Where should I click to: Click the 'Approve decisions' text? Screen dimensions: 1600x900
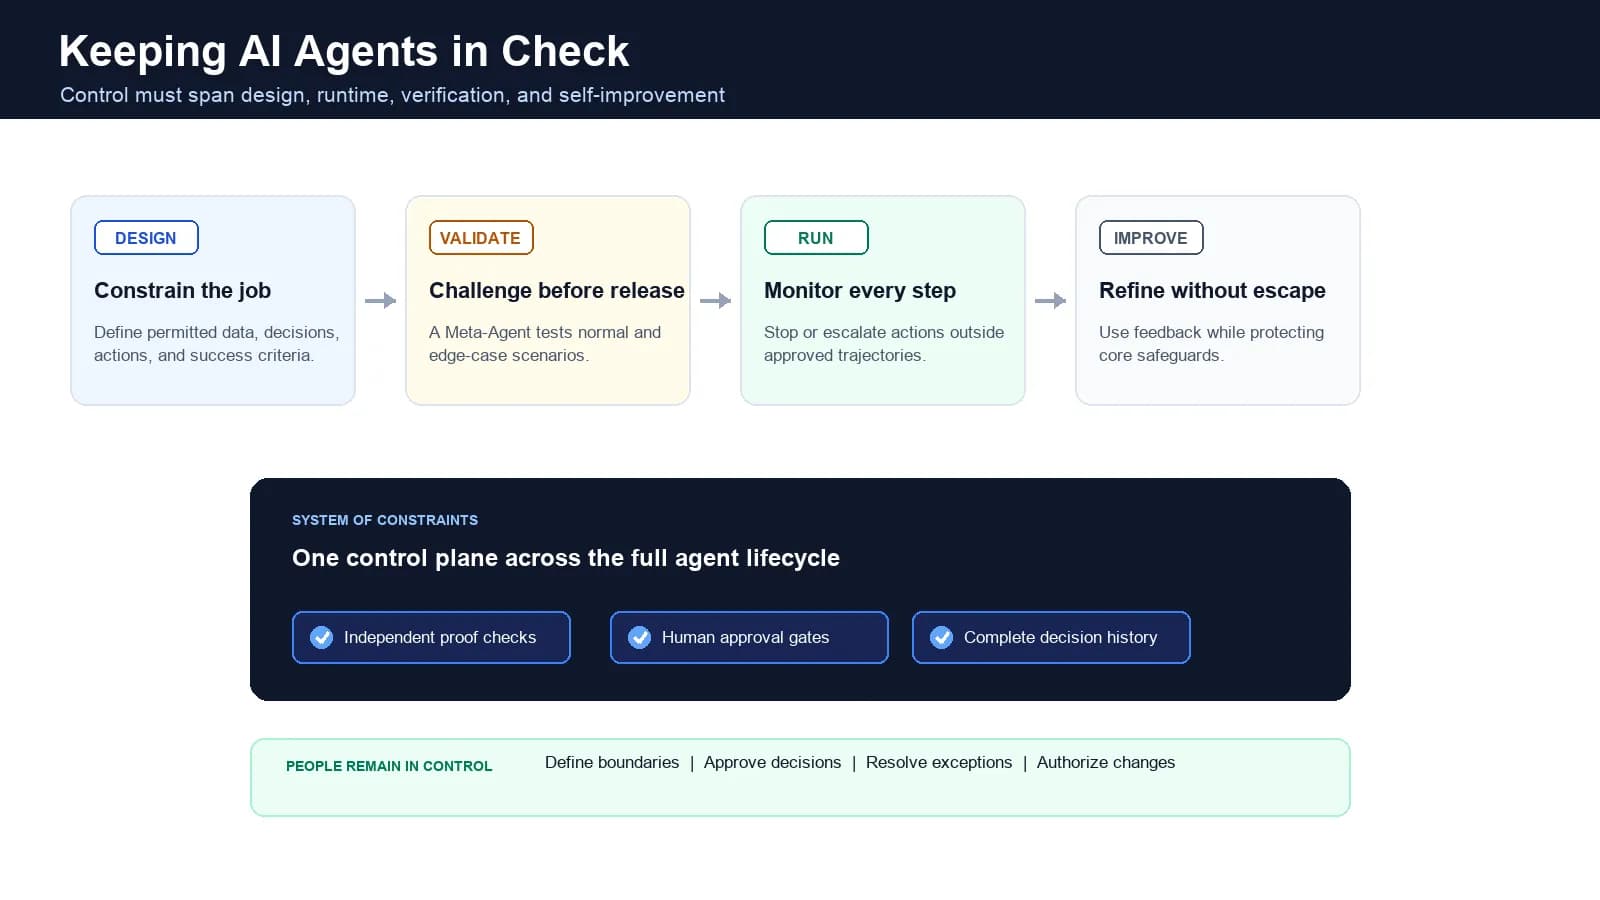coord(772,762)
